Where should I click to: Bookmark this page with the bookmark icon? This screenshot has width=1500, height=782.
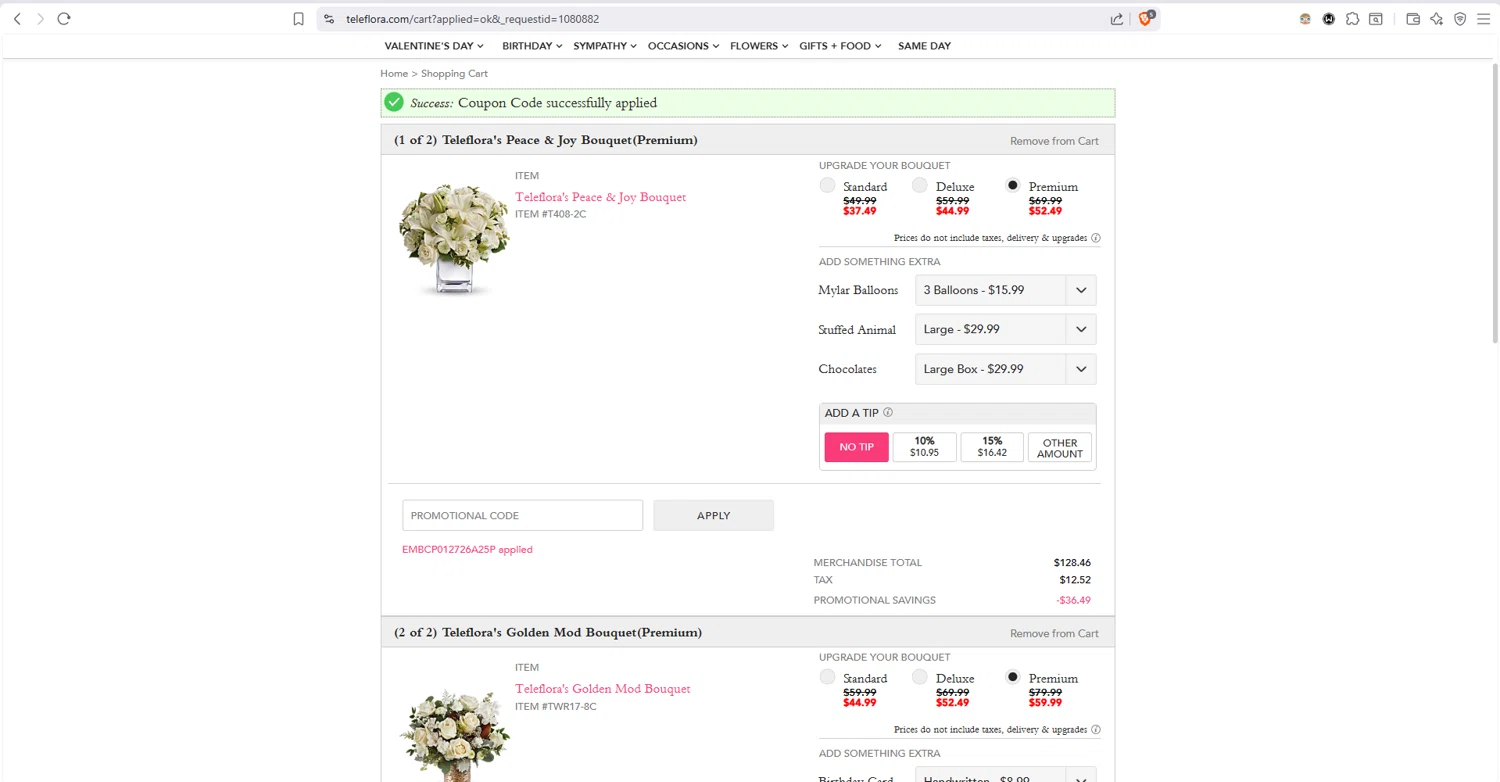(x=298, y=19)
